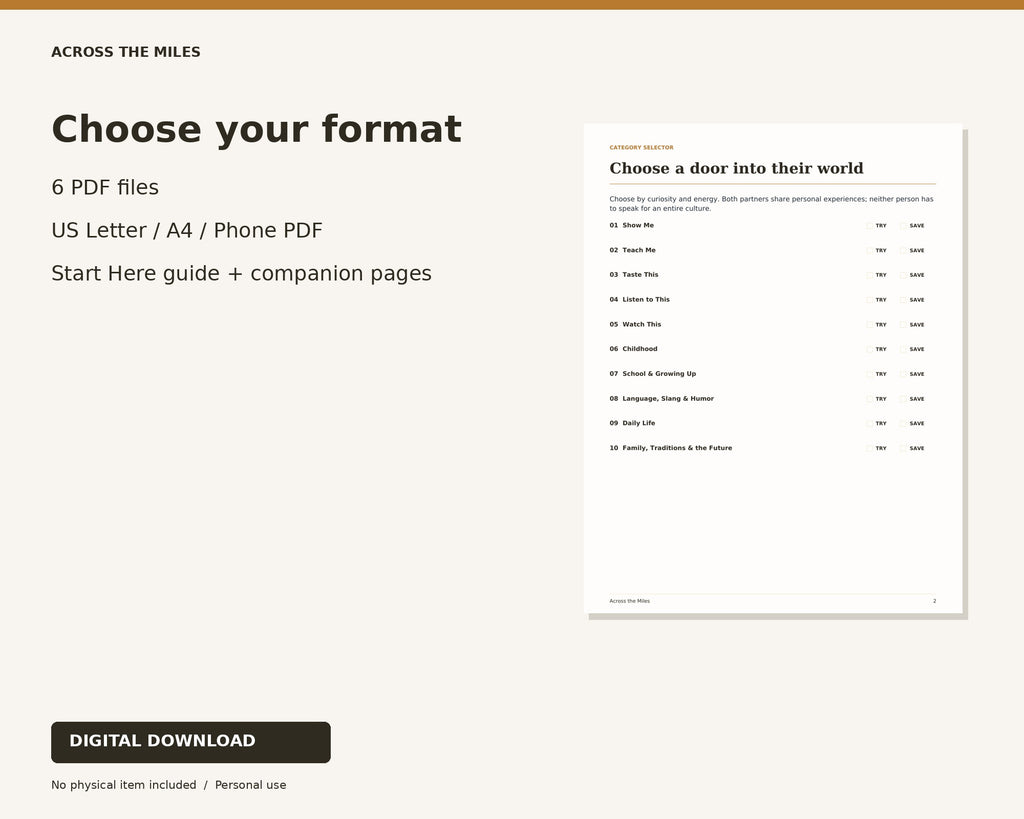Click the 'Choose your format' heading
This screenshot has width=1024, height=819.
pyautogui.click(x=257, y=129)
